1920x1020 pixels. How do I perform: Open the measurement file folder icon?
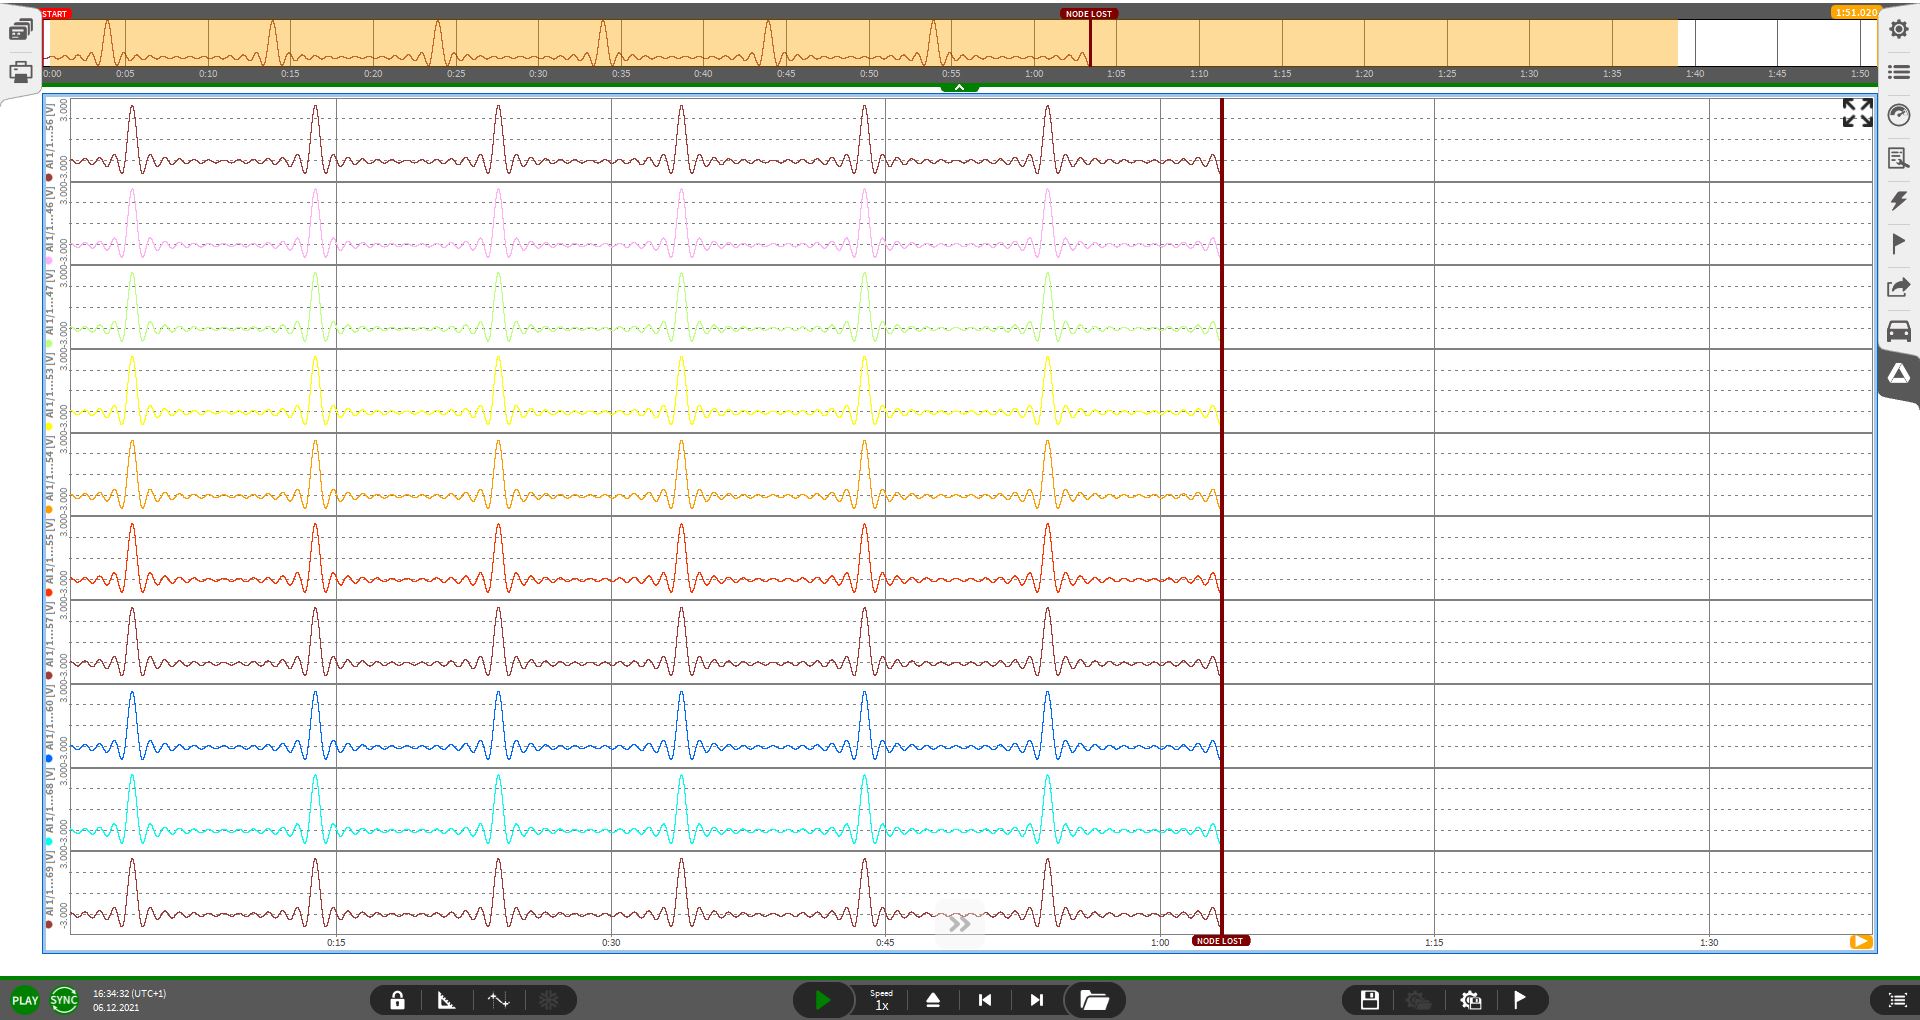coord(1094,999)
